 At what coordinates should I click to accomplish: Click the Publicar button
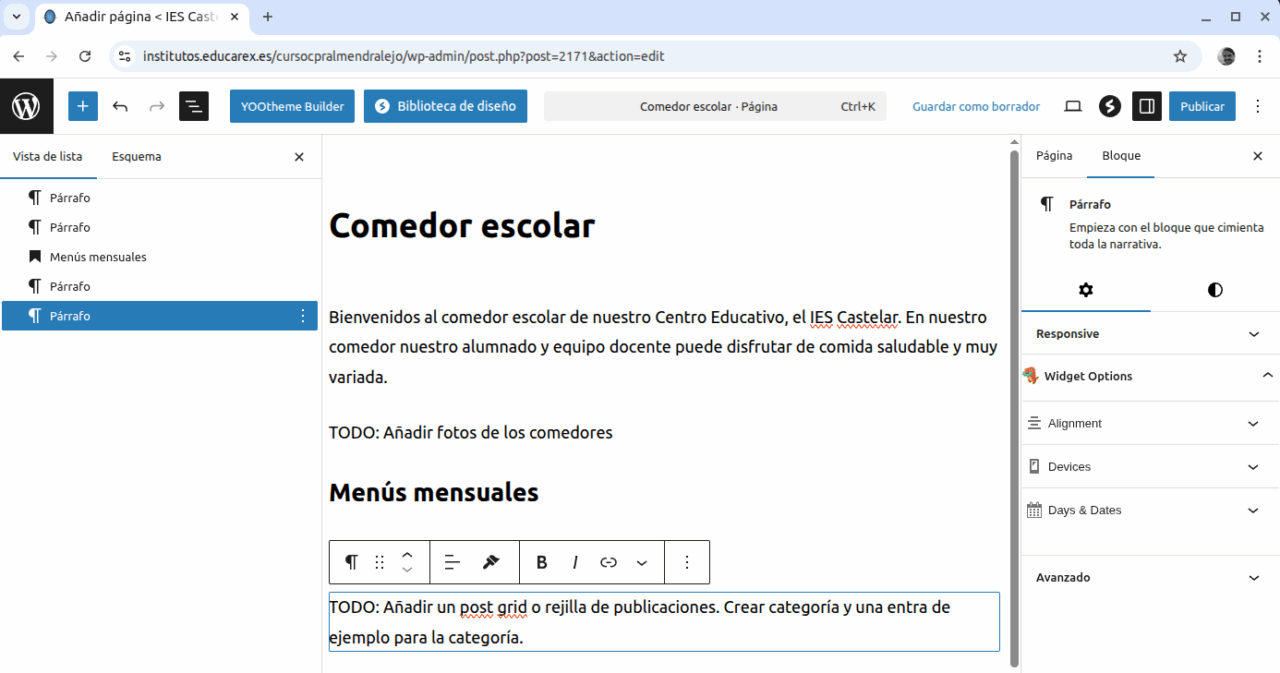(x=1202, y=106)
